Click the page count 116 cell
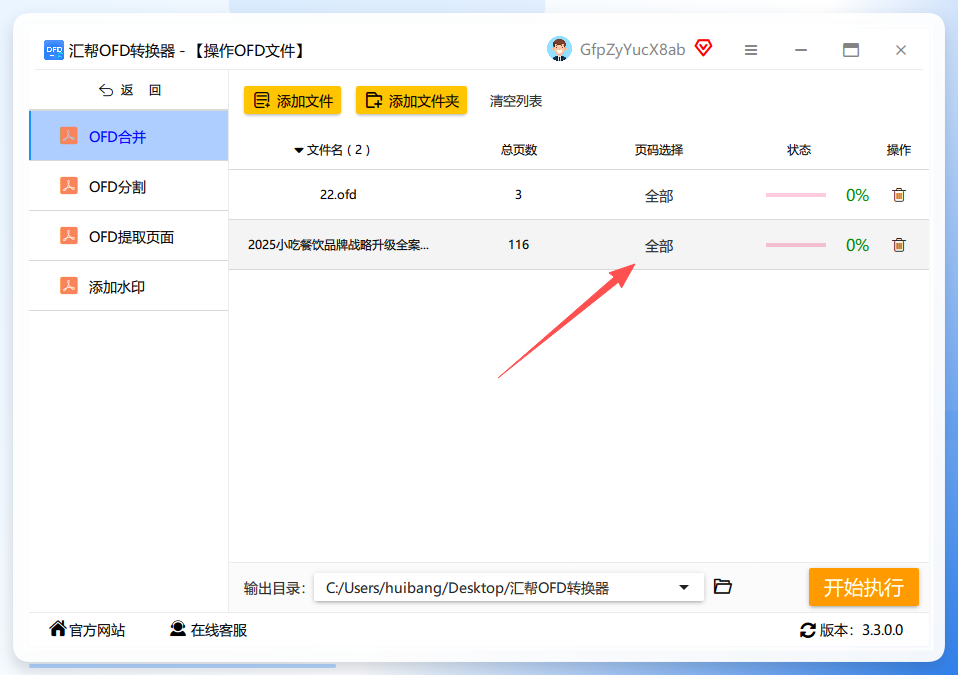The image size is (958, 675). 518,244
